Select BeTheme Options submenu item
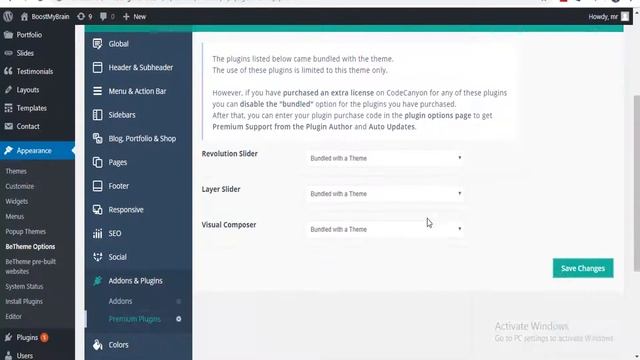Image resolution: width=640 pixels, height=360 pixels. click(x=30, y=247)
